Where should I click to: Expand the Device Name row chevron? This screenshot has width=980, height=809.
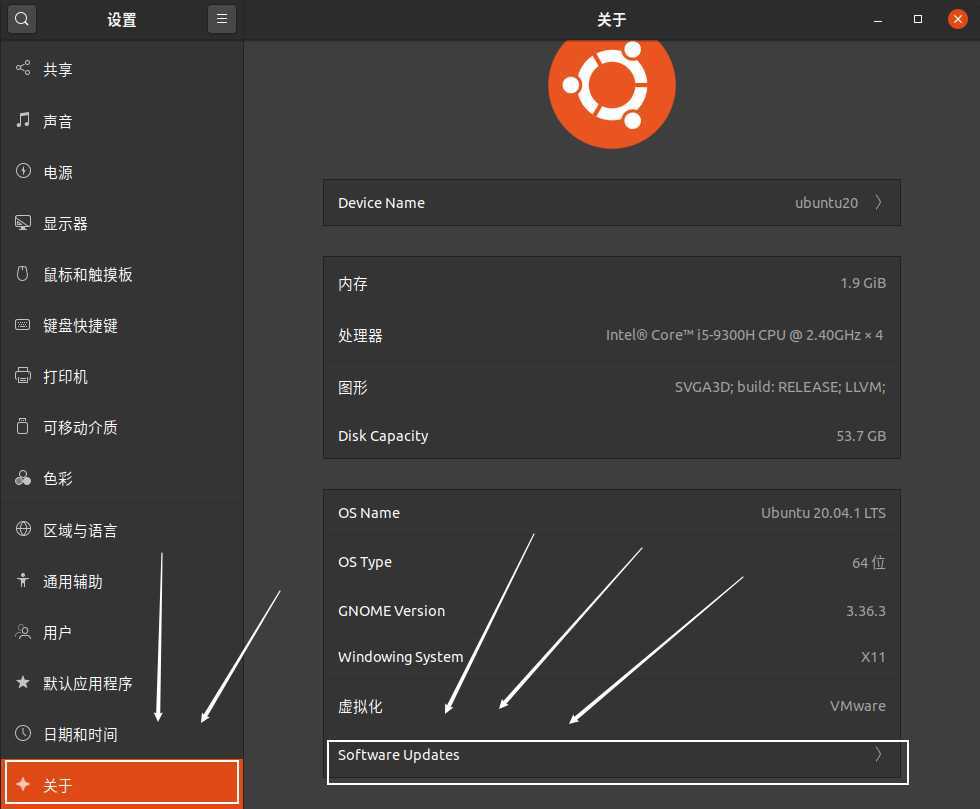pos(878,202)
